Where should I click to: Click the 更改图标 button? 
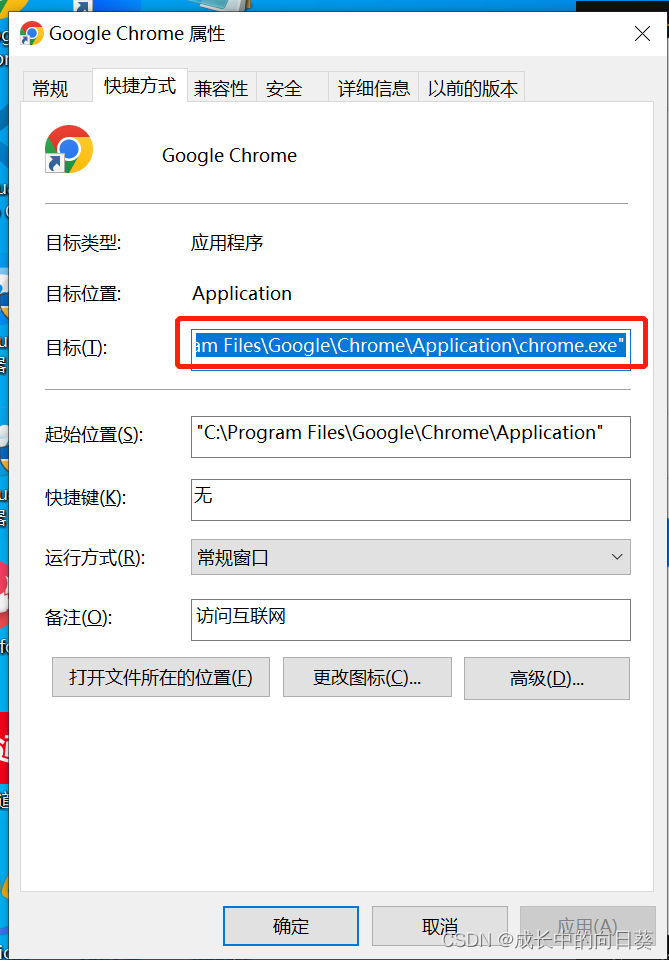click(367, 677)
